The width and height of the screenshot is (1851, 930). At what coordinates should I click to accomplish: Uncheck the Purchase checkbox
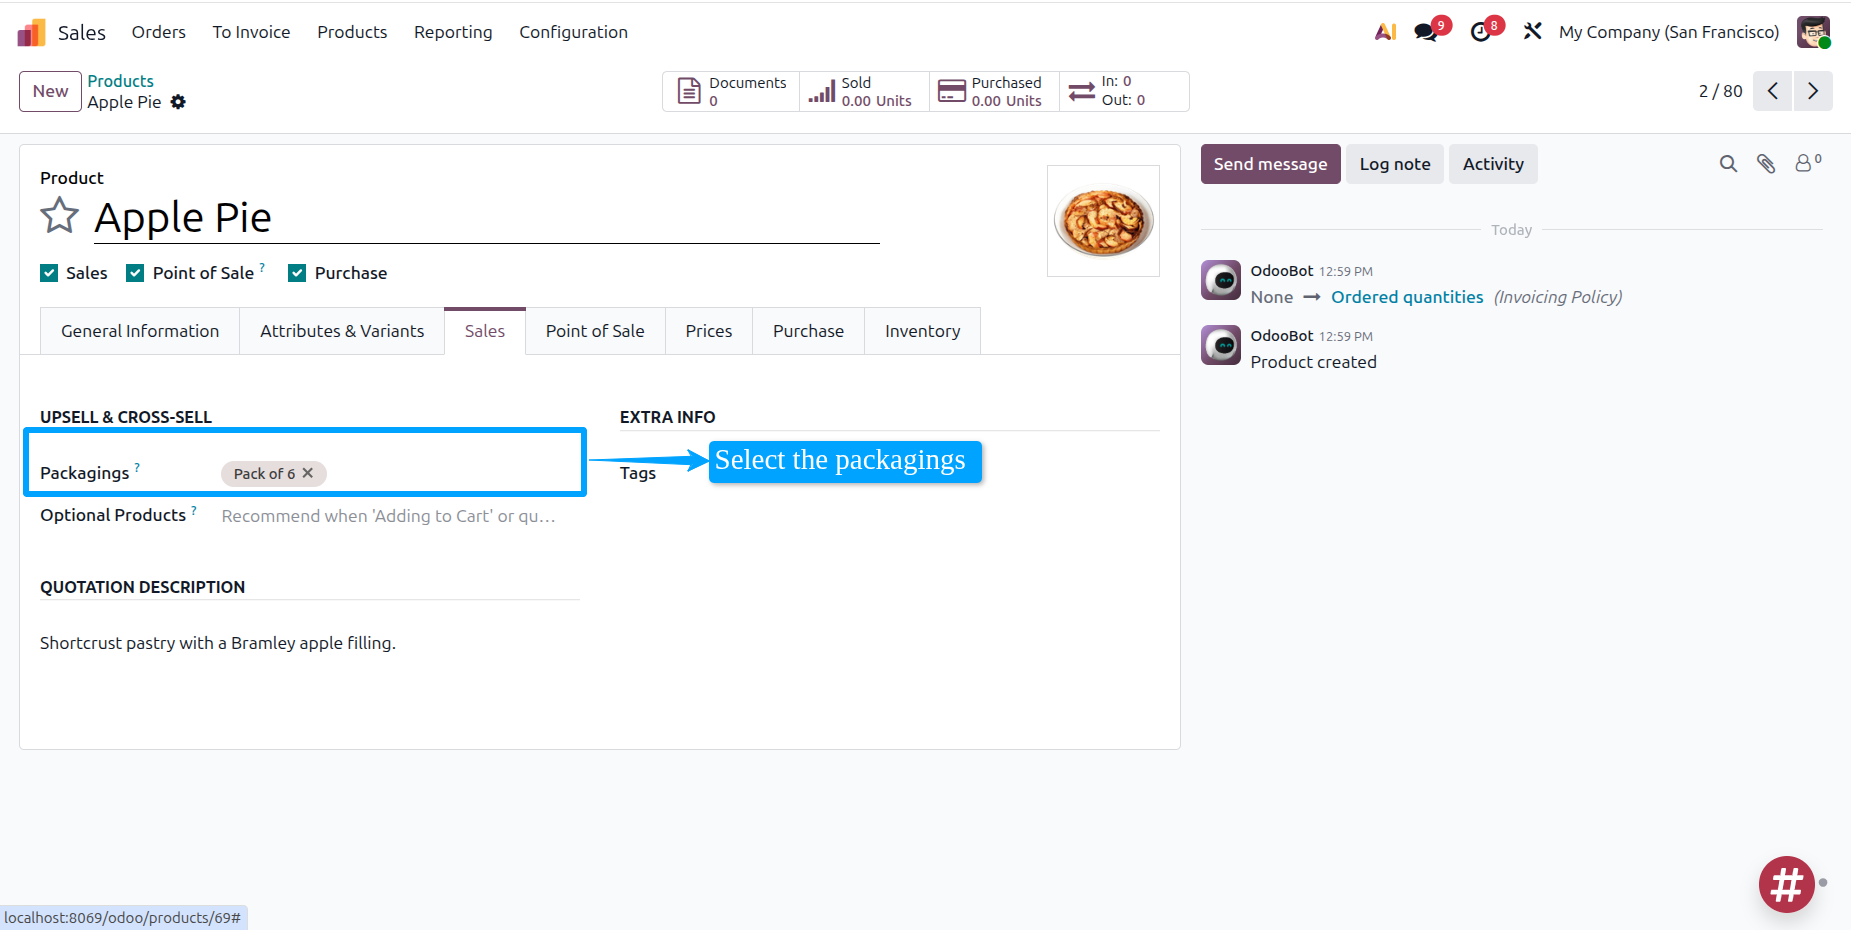point(297,272)
